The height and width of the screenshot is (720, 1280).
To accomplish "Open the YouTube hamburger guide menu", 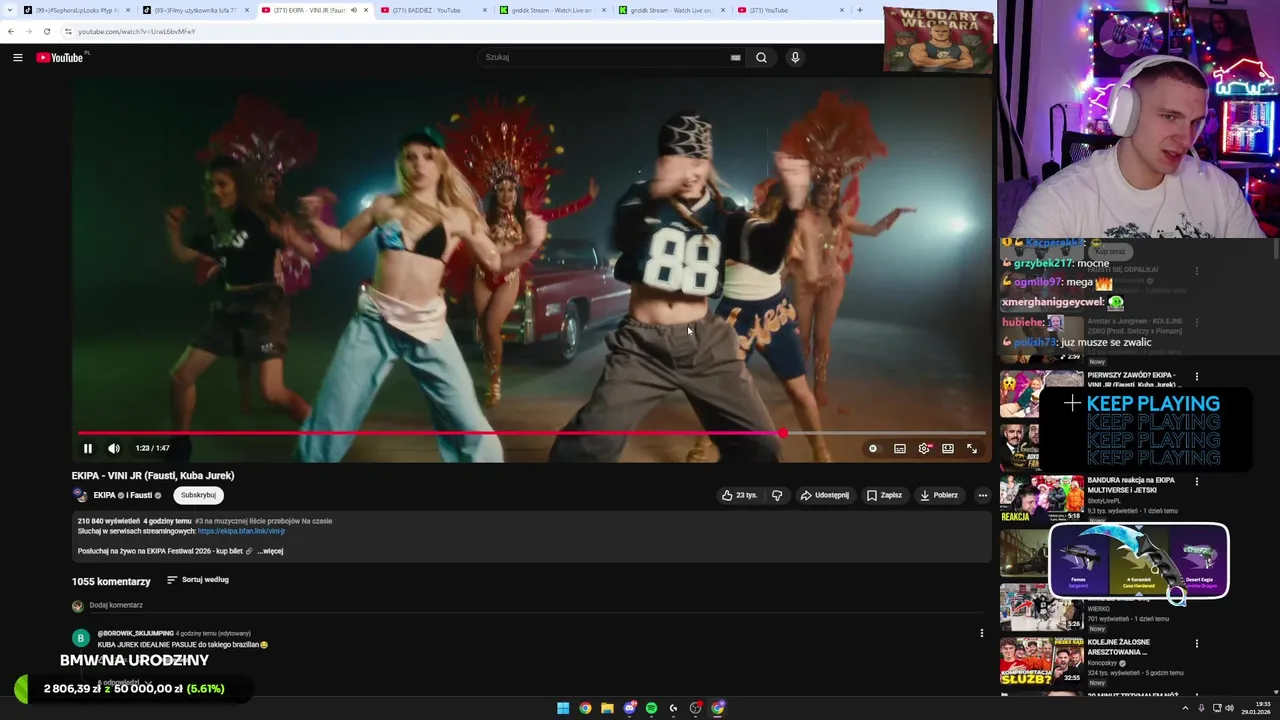I will [17, 58].
